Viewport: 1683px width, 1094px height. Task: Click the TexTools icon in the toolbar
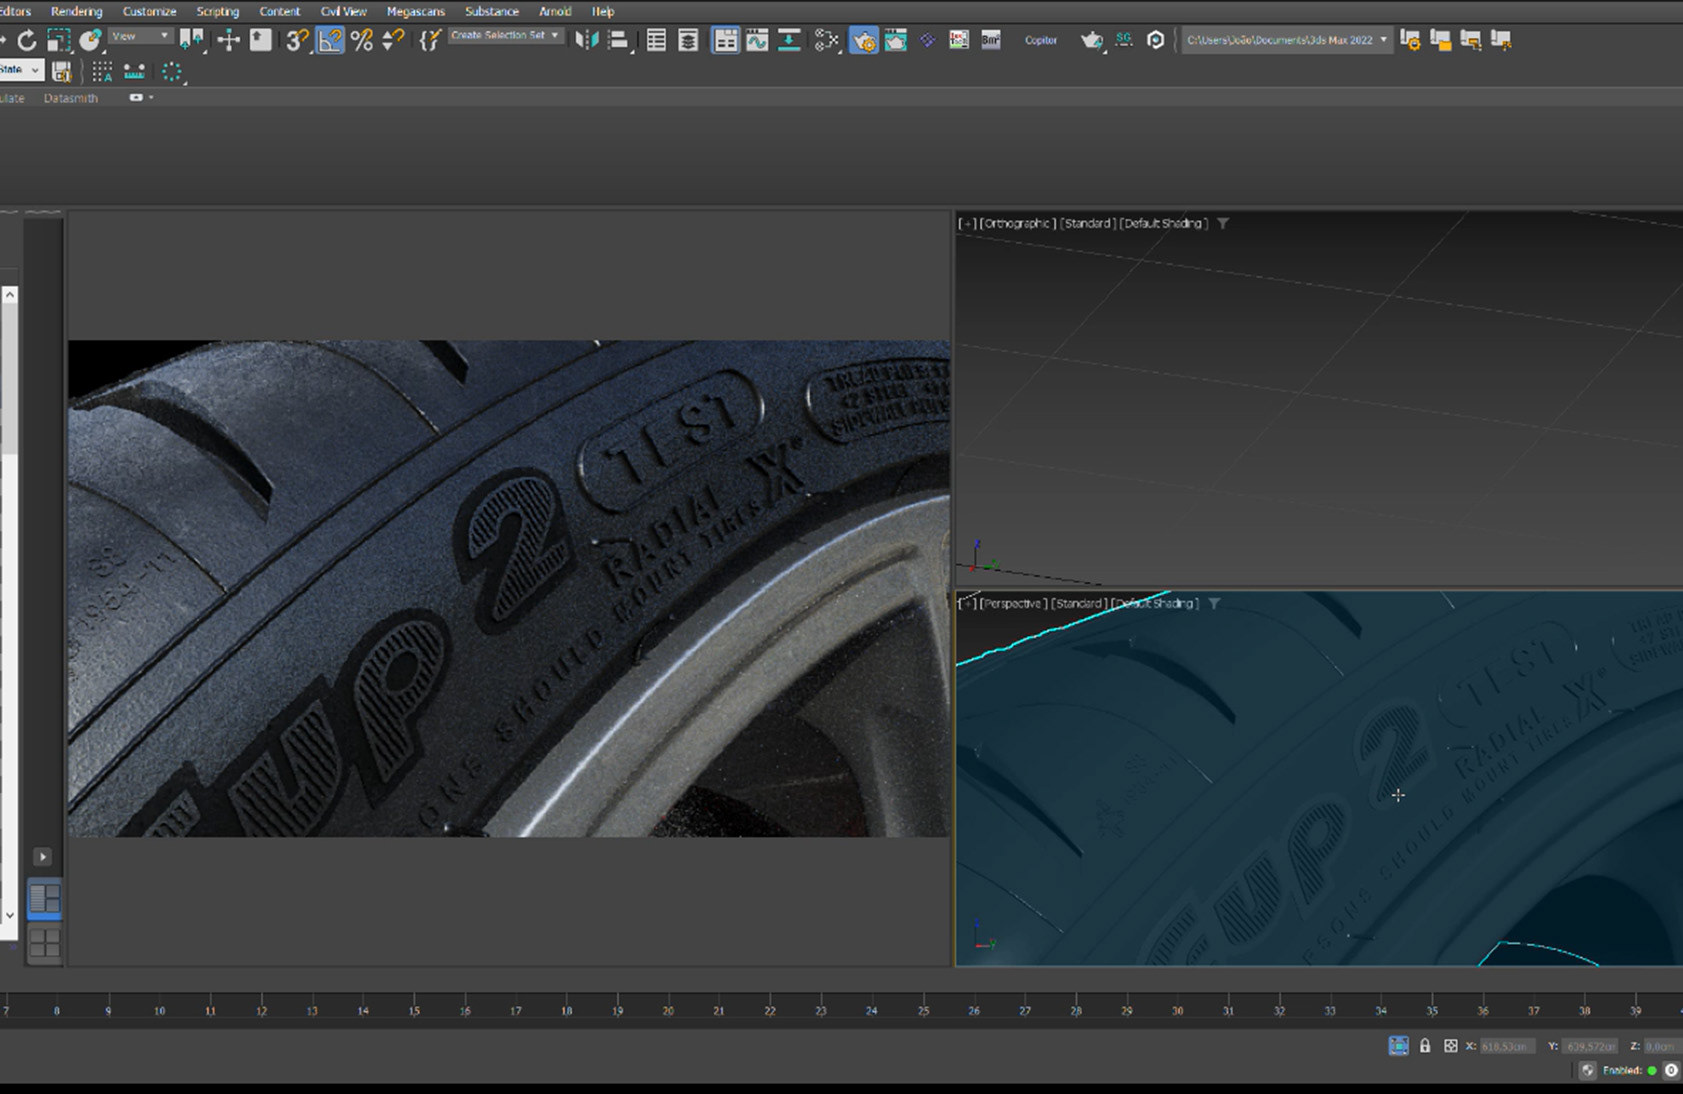point(959,40)
